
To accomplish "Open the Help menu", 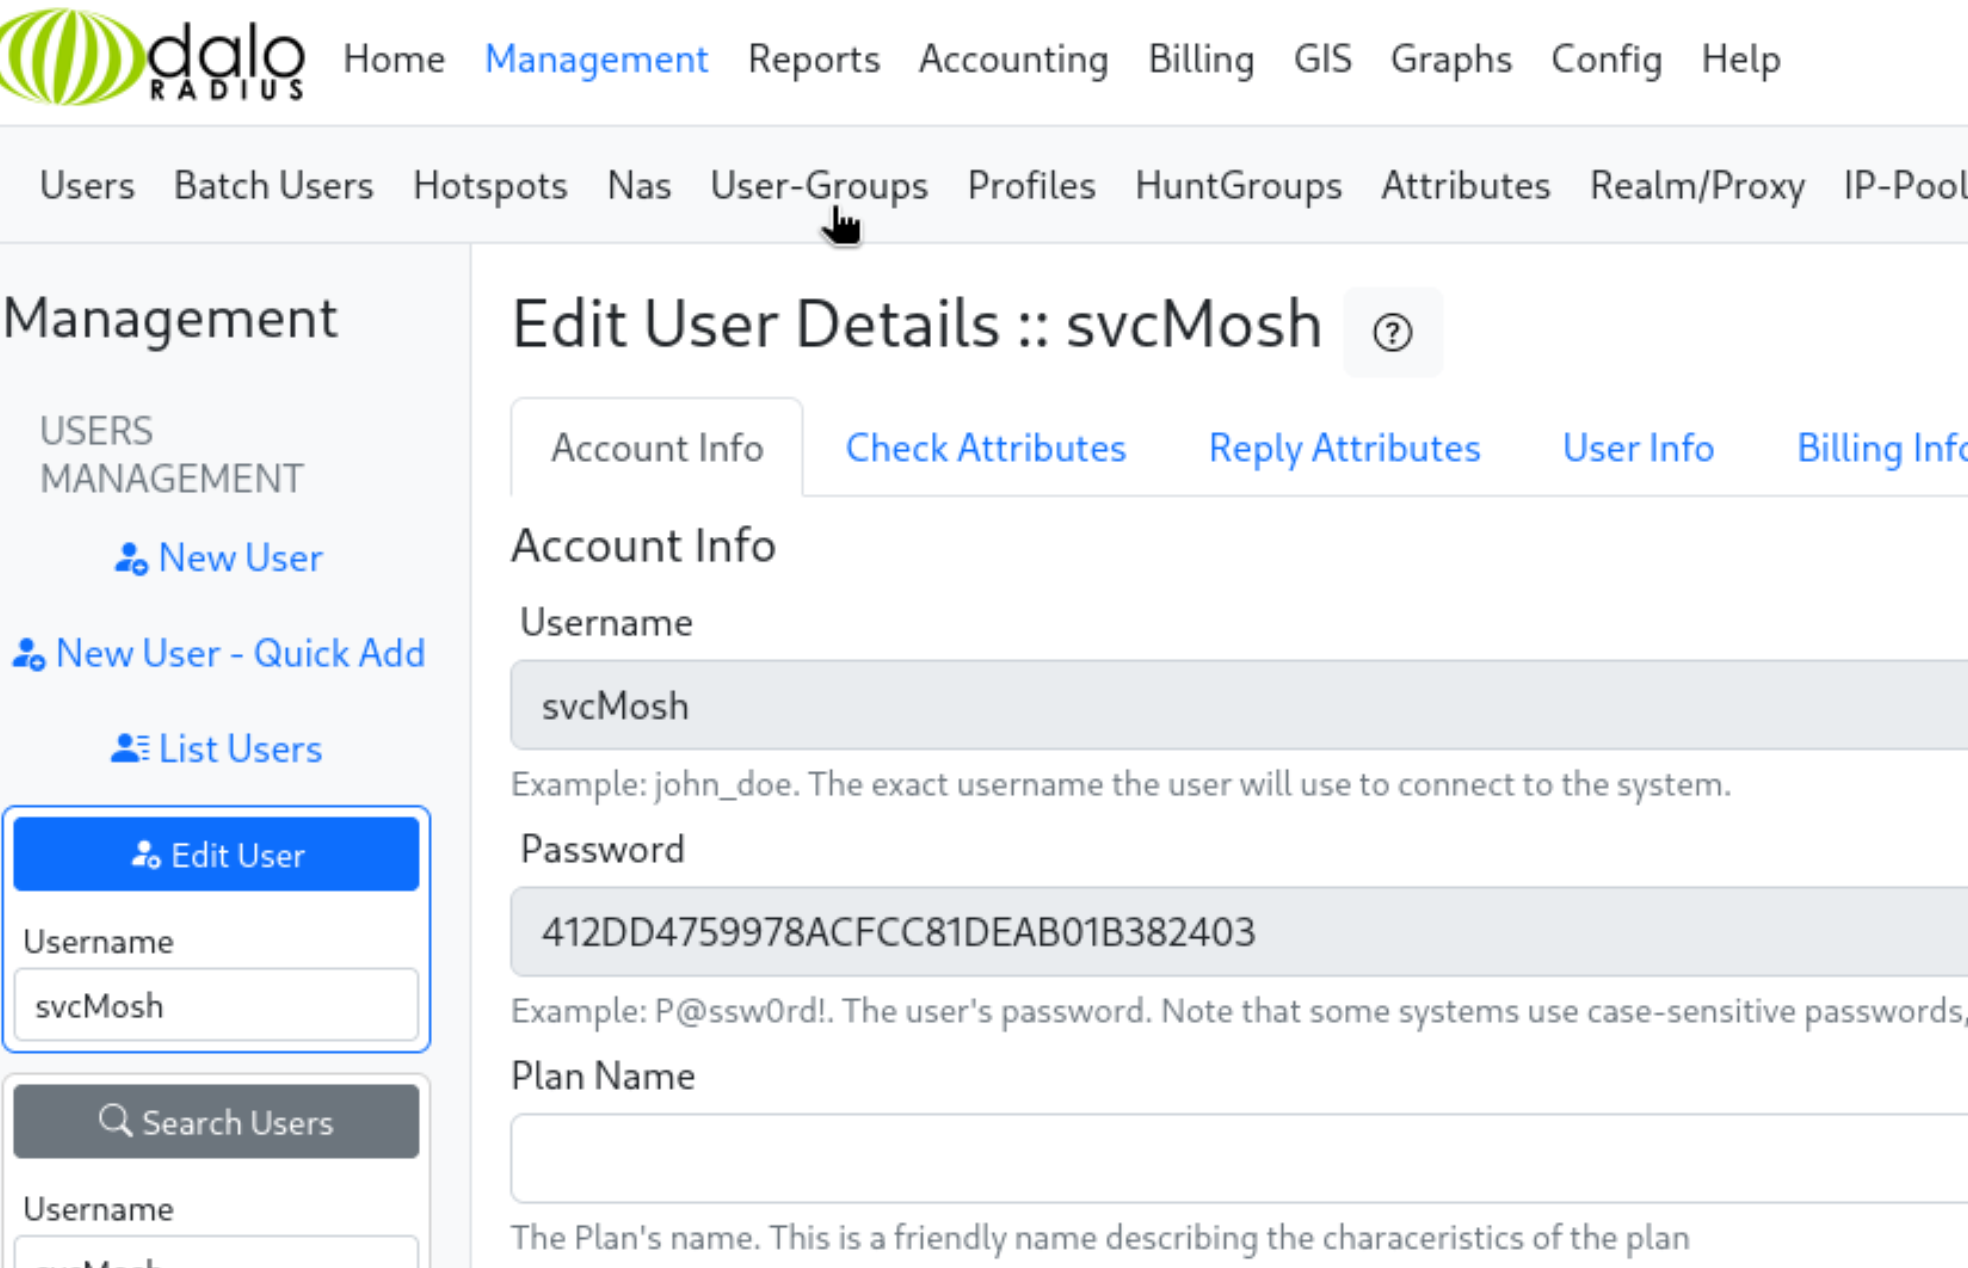I will click(x=1741, y=59).
